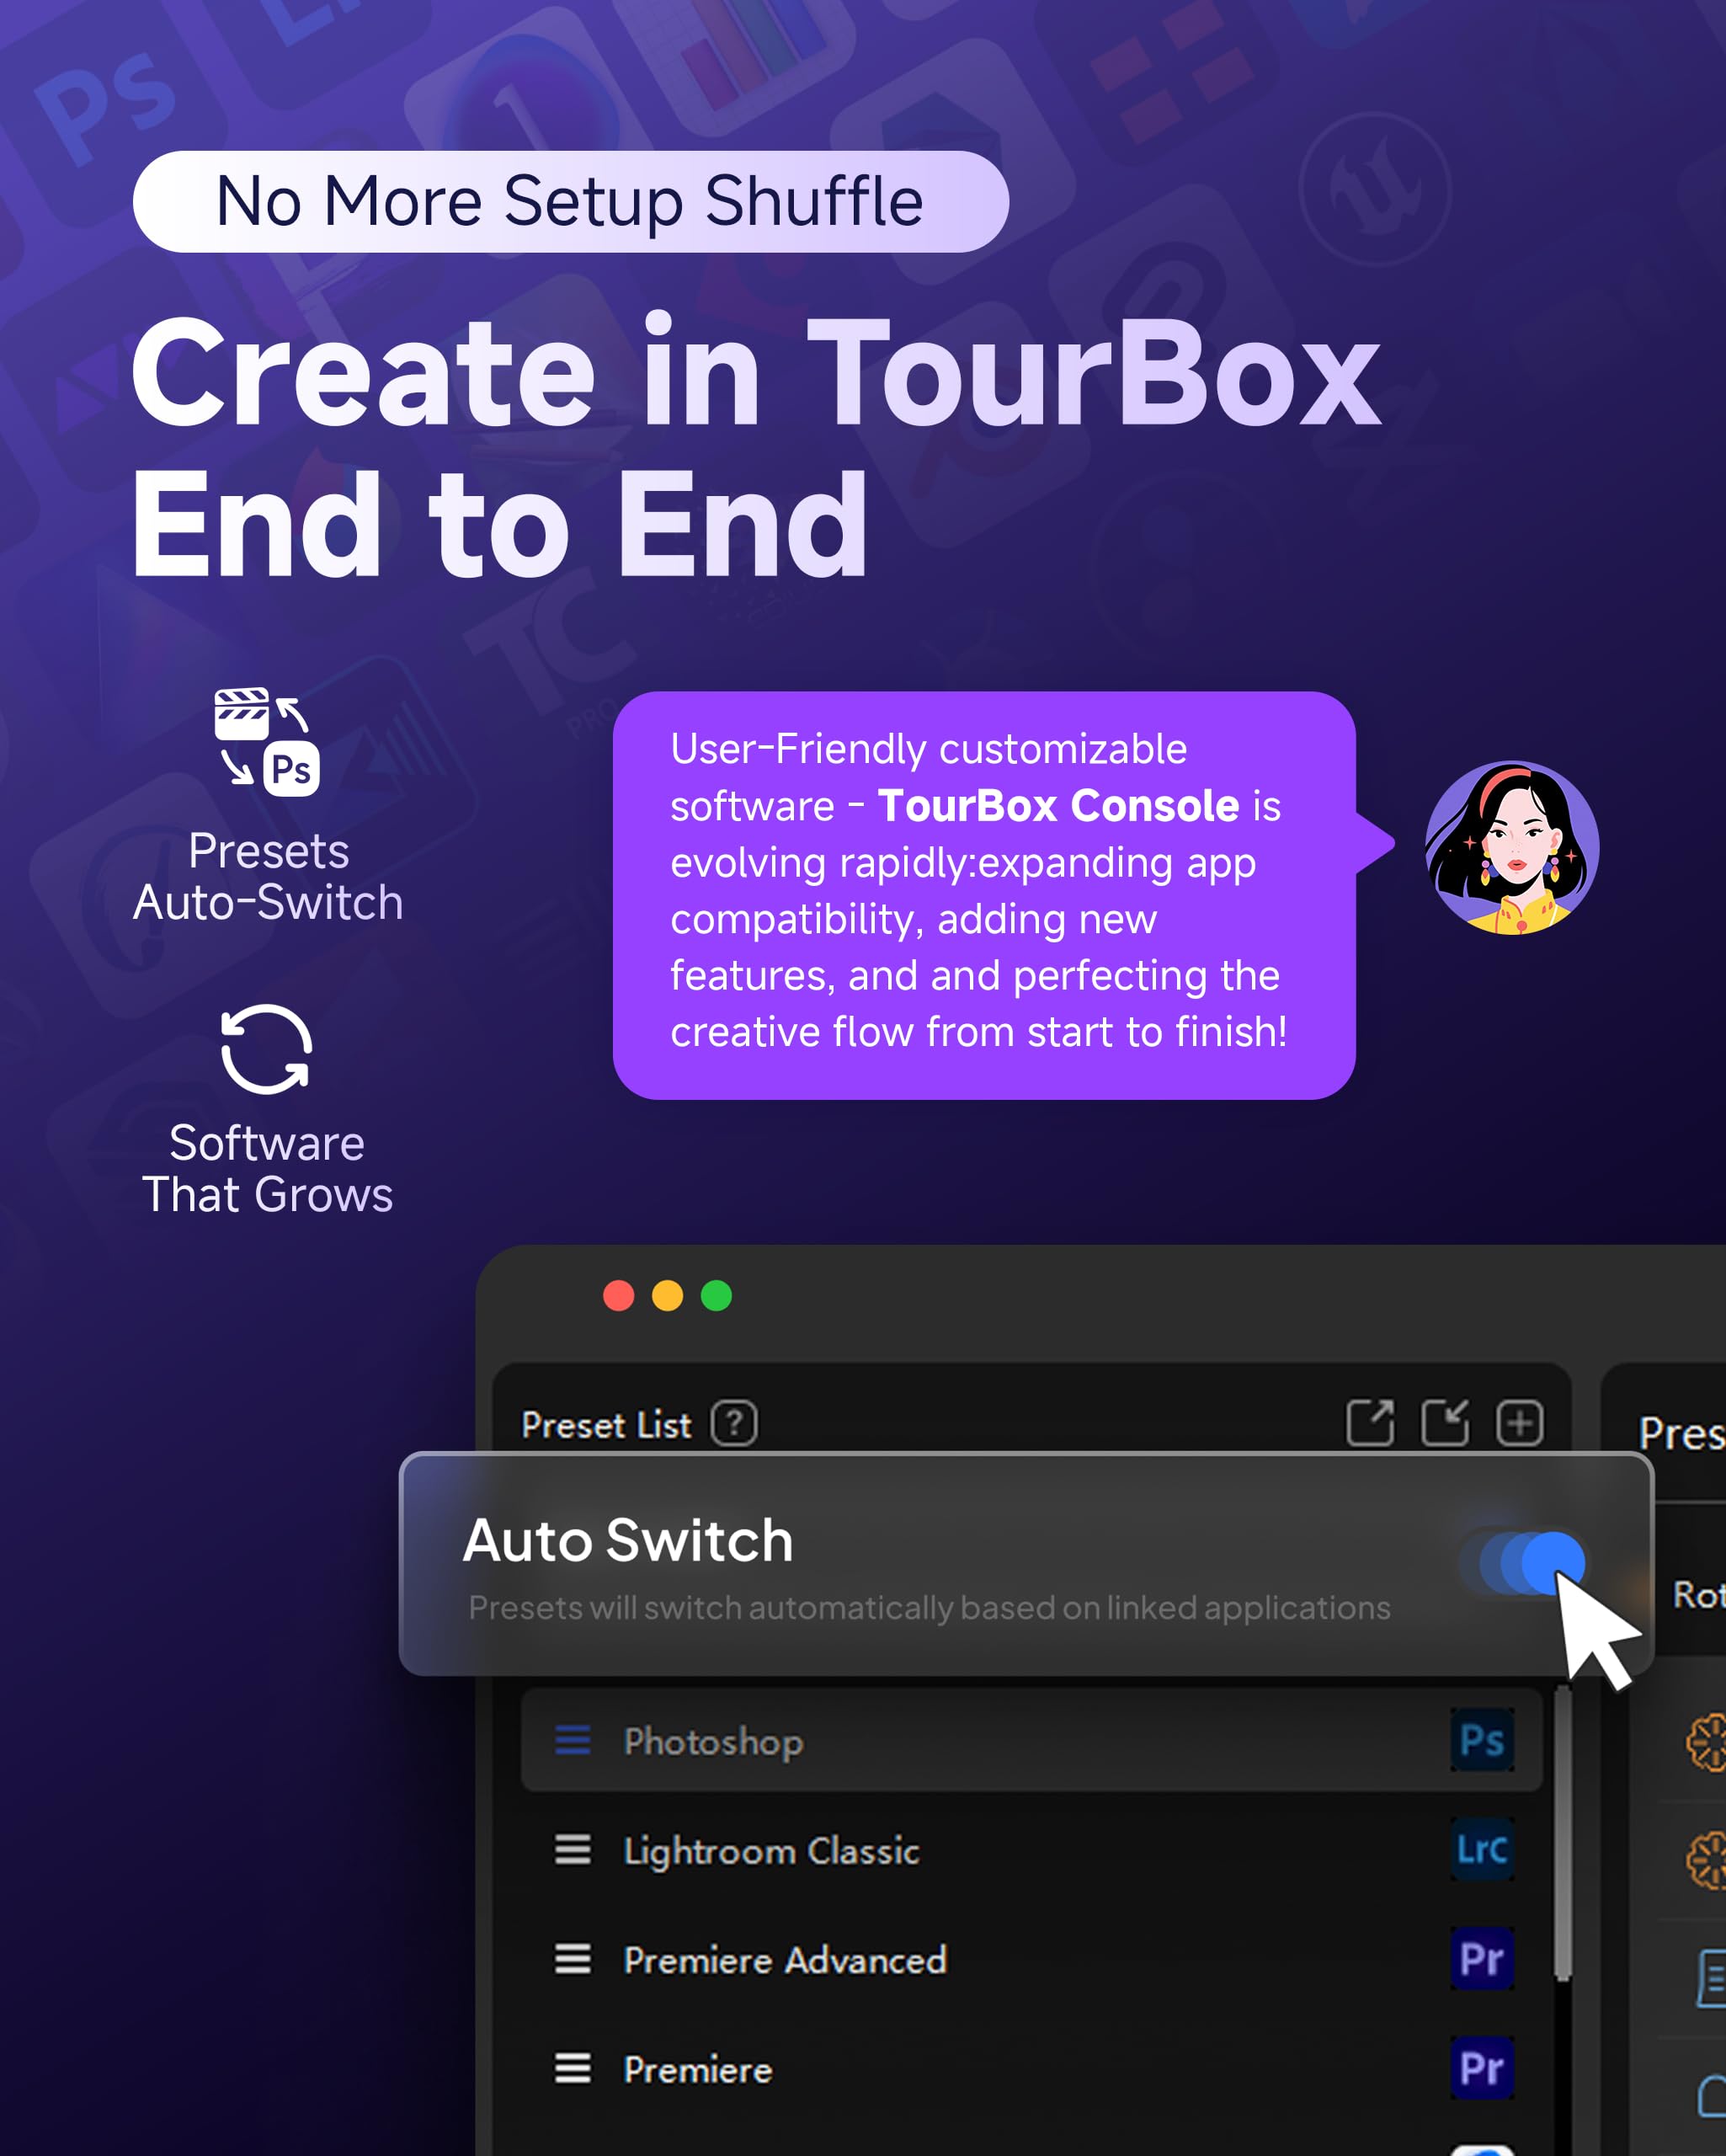Select the Premiere preset entry
The width and height of the screenshot is (1726, 2156).
click(x=698, y=2069)
